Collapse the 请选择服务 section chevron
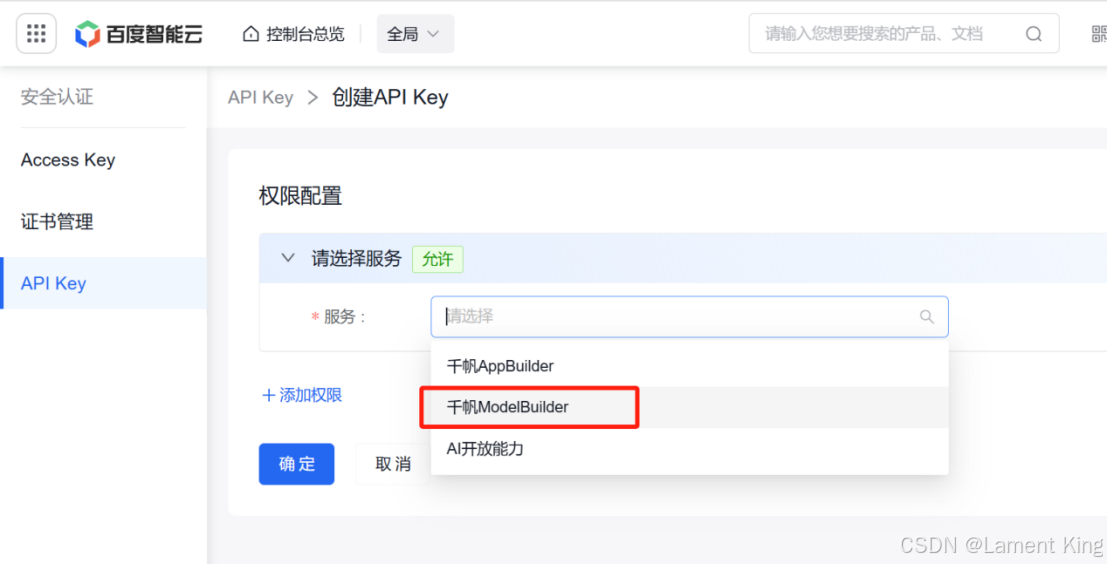The height and width of the screenshot is (565, 1107). (288, 258)
